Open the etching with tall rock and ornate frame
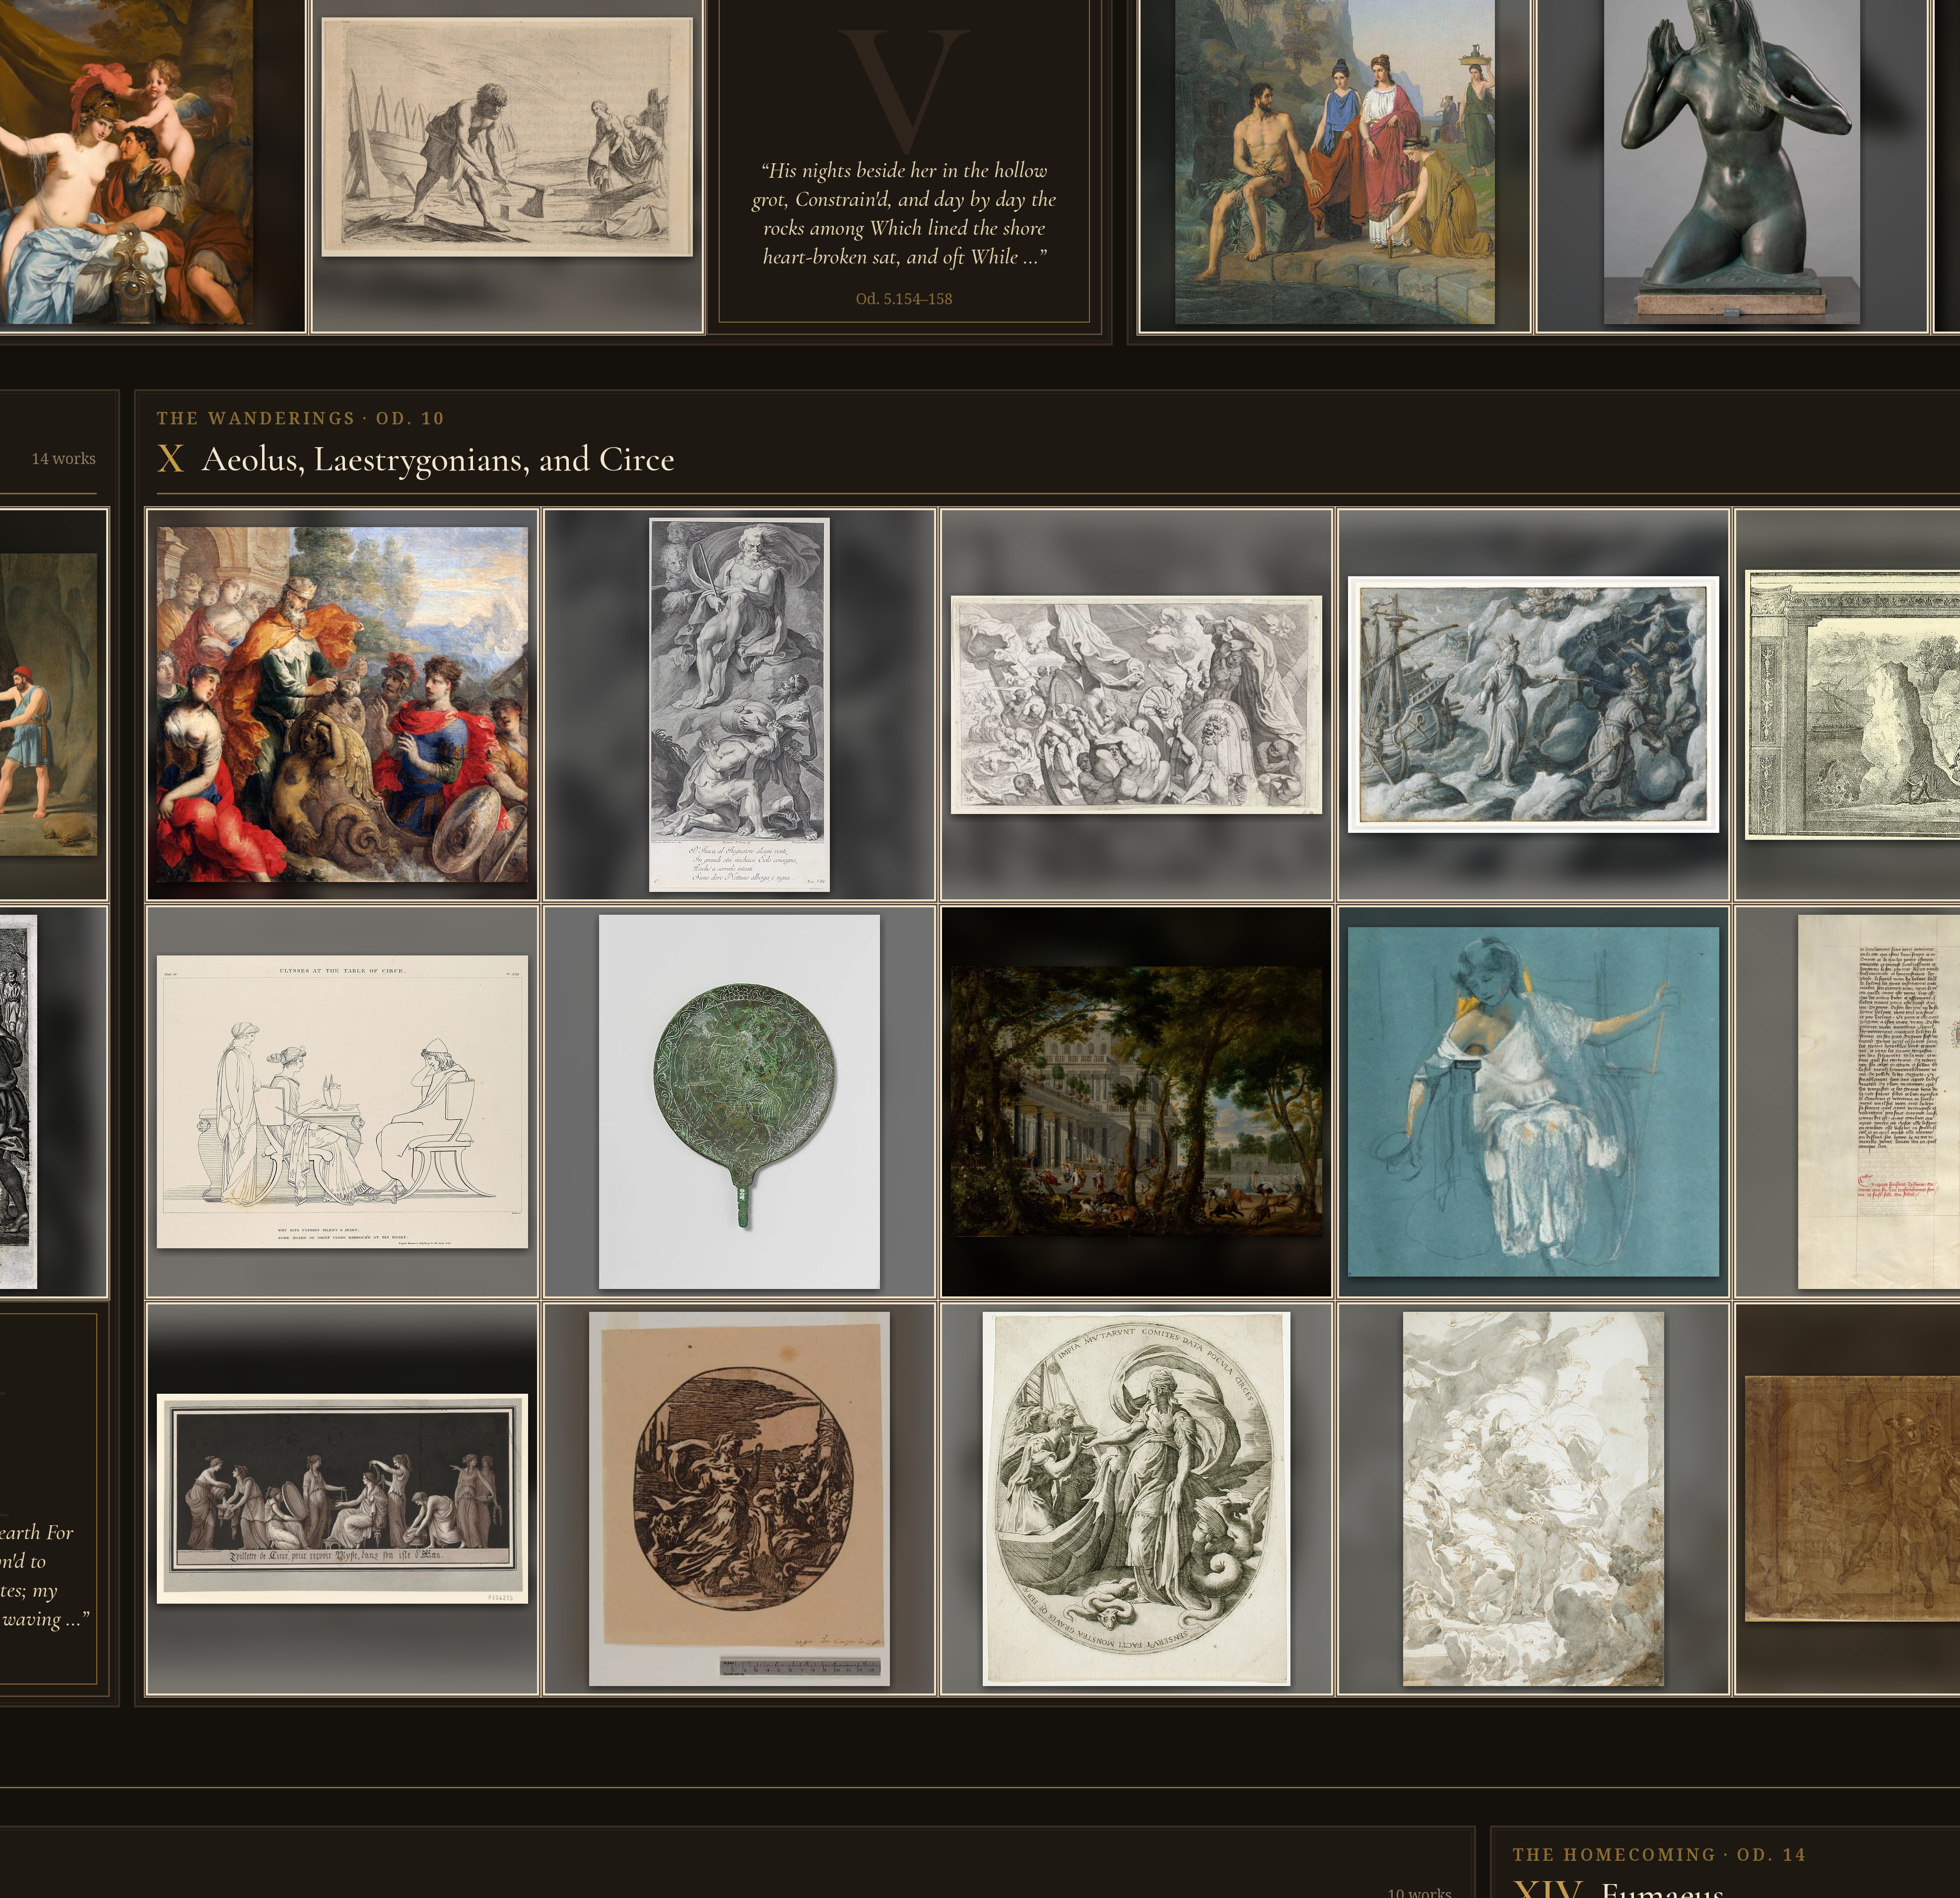Screen dimensions: 1960x1898 coord(1847,704)
